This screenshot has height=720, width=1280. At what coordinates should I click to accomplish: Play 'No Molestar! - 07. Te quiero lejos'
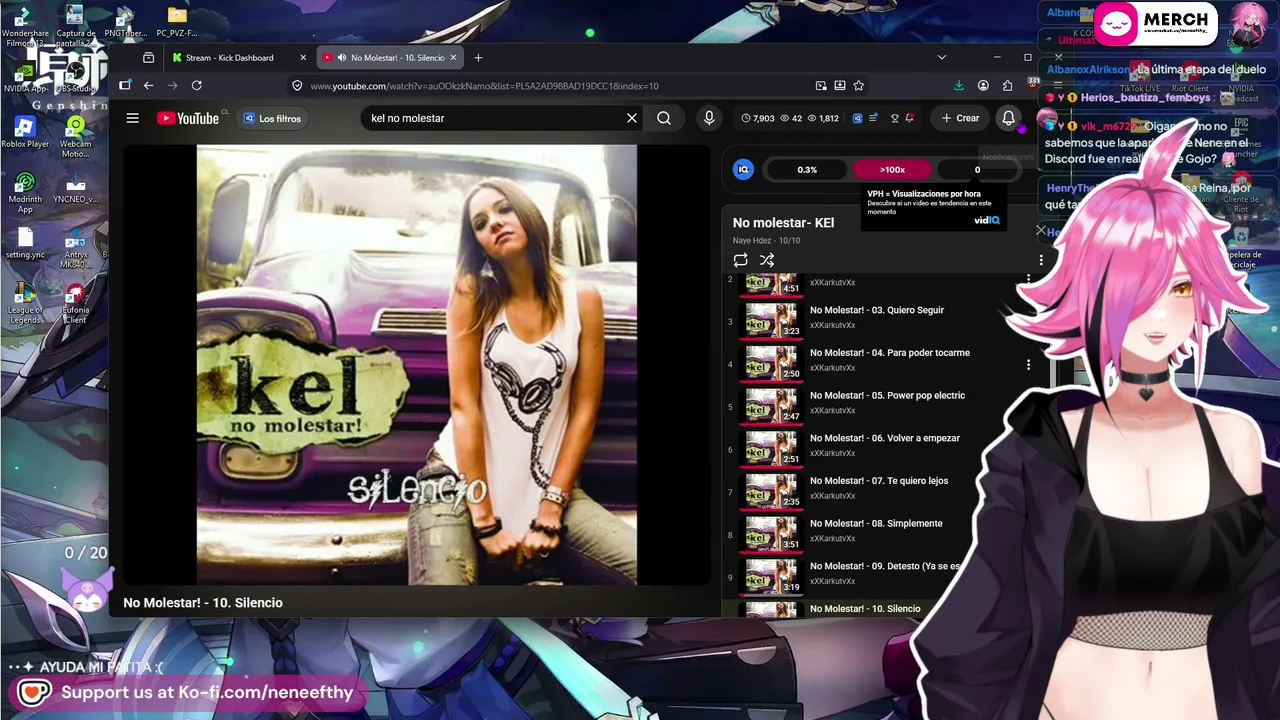pos(879,481)
